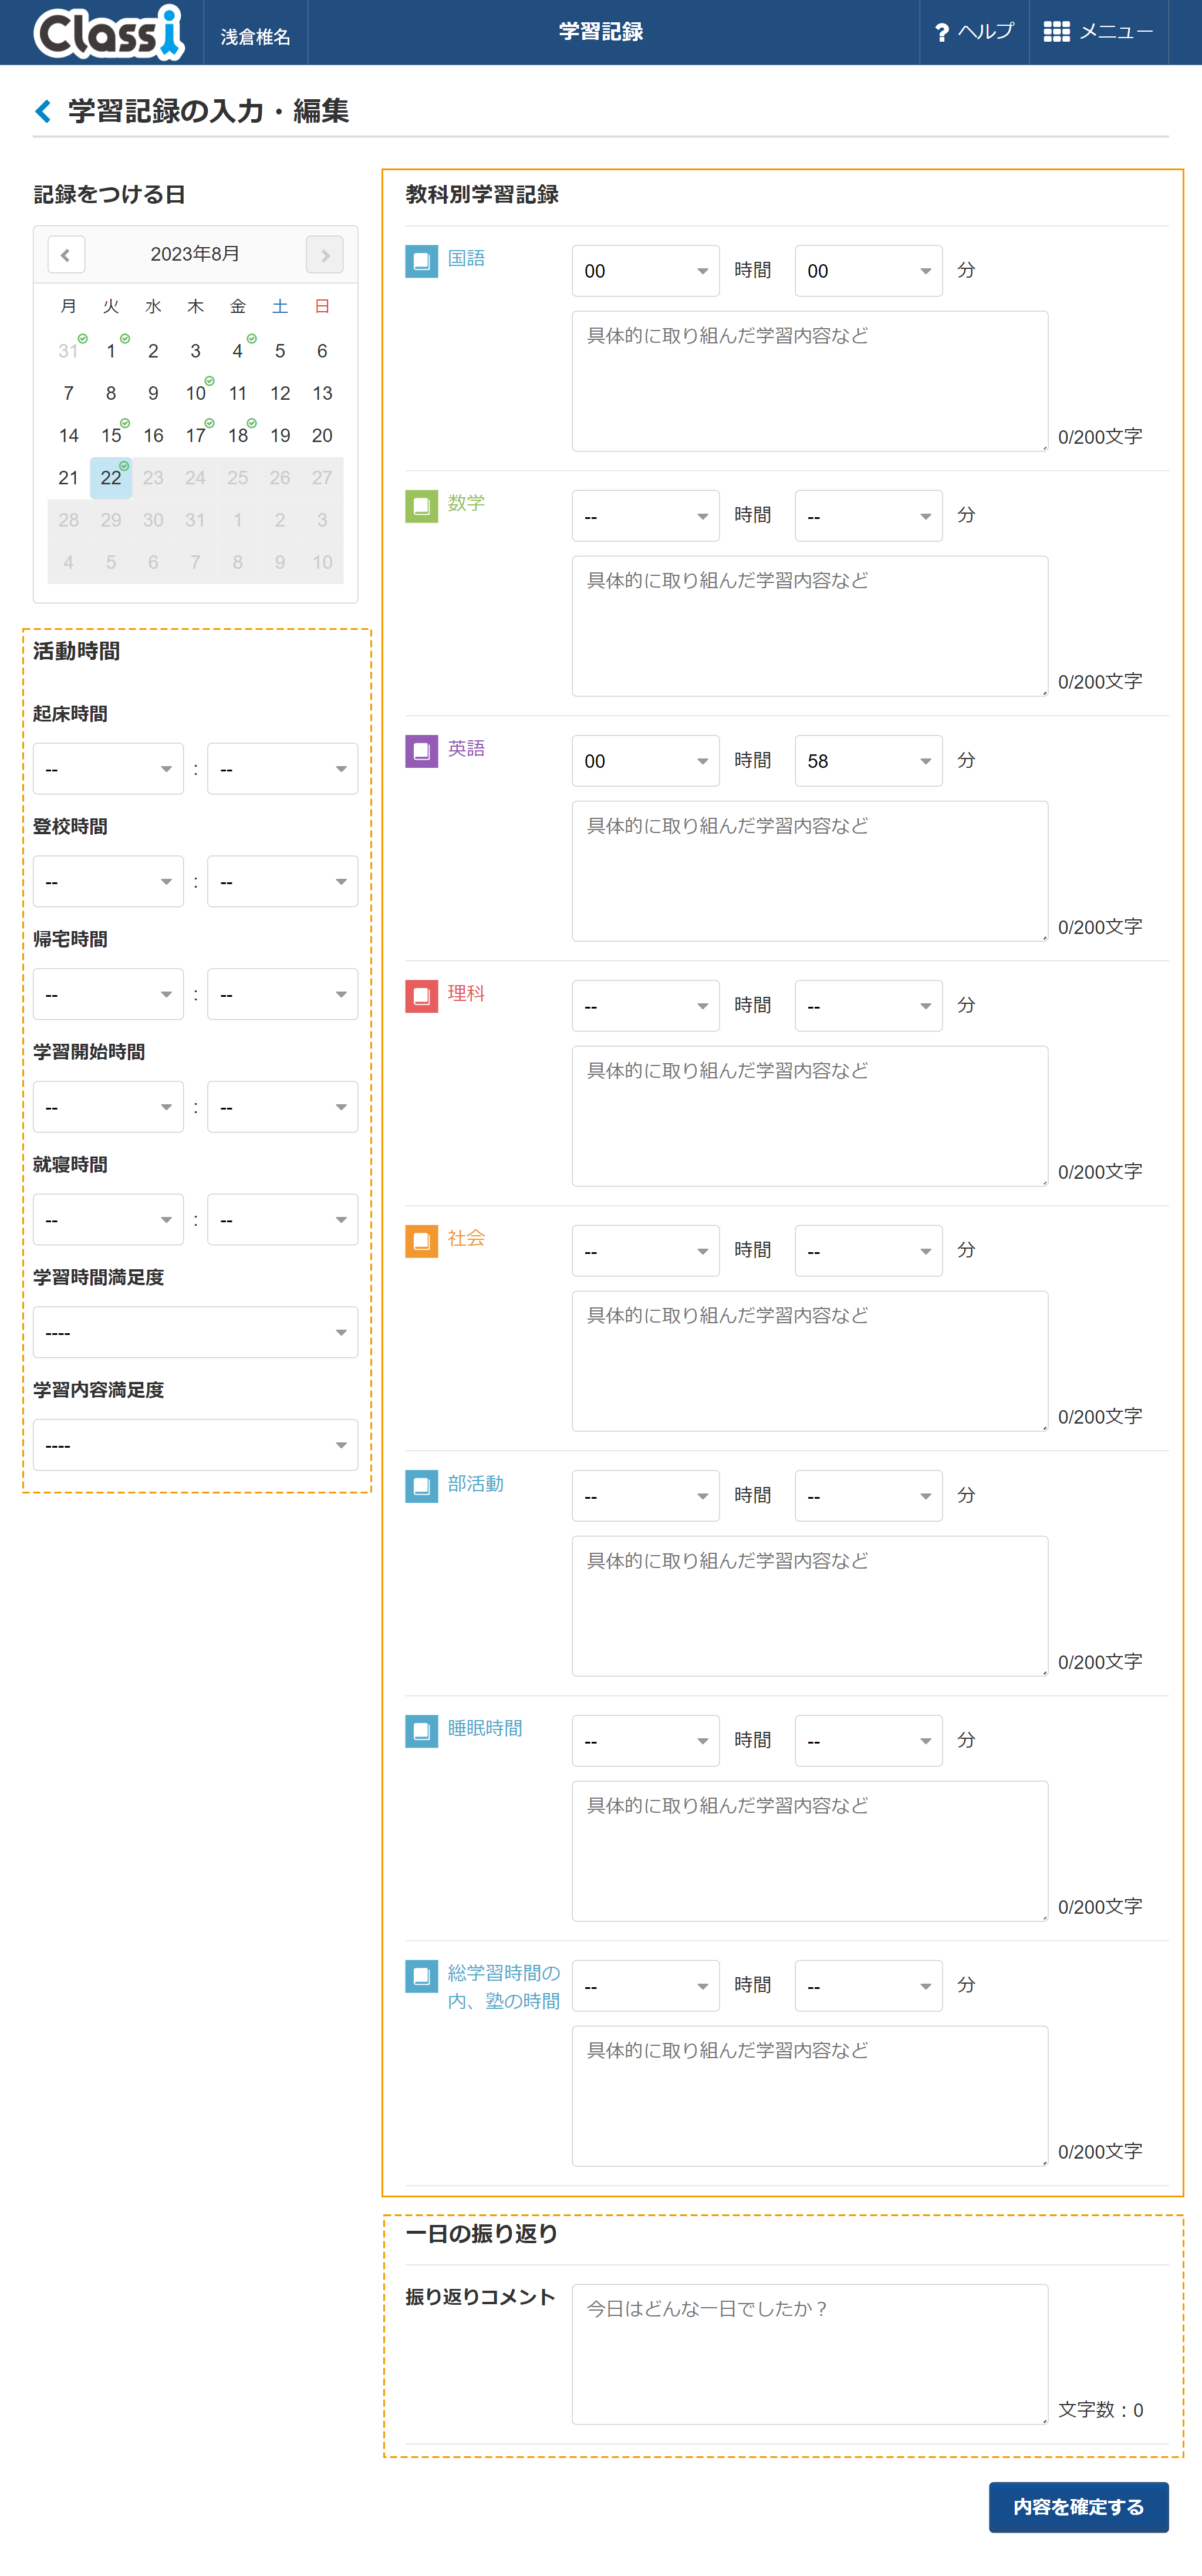This screenshot has width=1202, height=2576.
Task: Click the green 数学 subject book icon
Action: coord(421,506)
